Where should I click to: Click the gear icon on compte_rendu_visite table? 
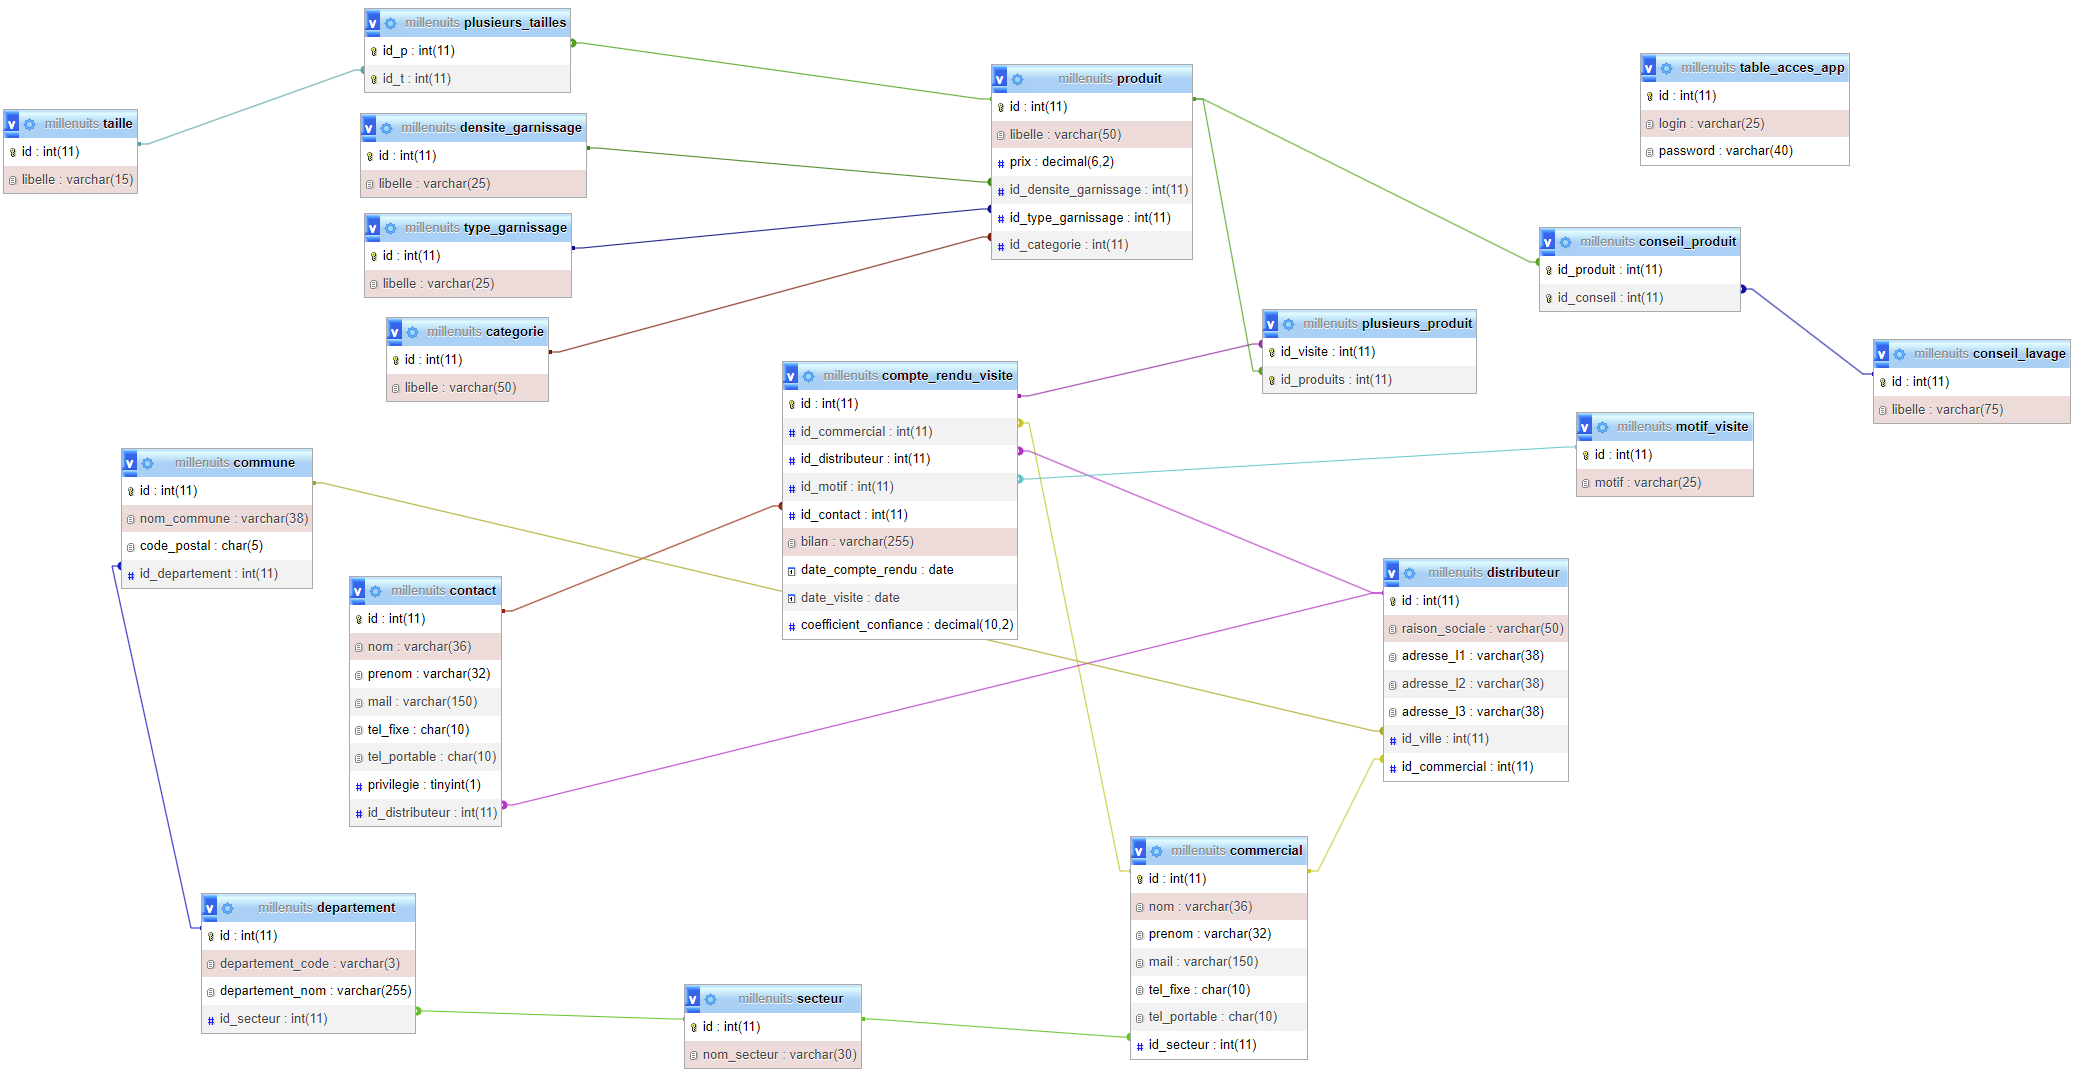coord(808,376)
